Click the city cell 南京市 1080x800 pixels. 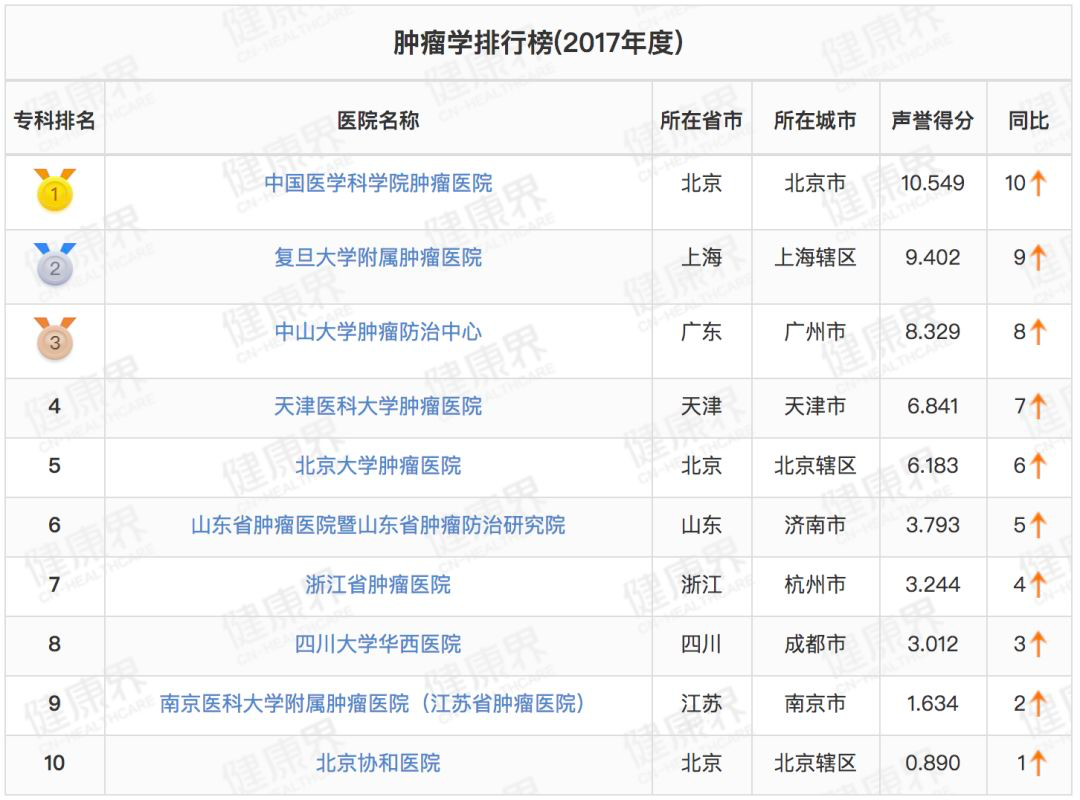click(x=816, y=704)
